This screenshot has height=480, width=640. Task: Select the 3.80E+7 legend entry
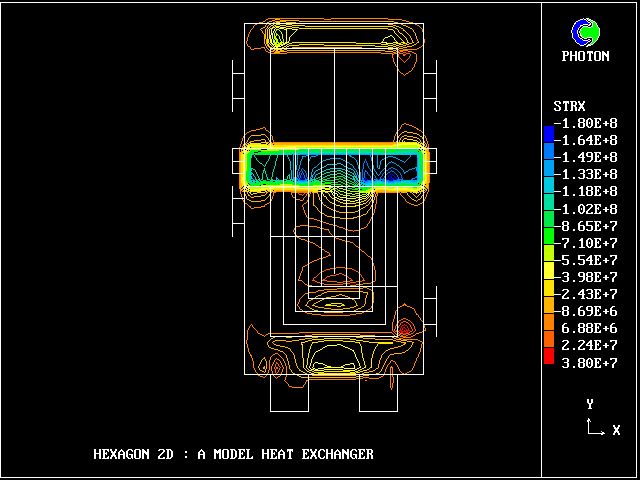tap(591, 362)
